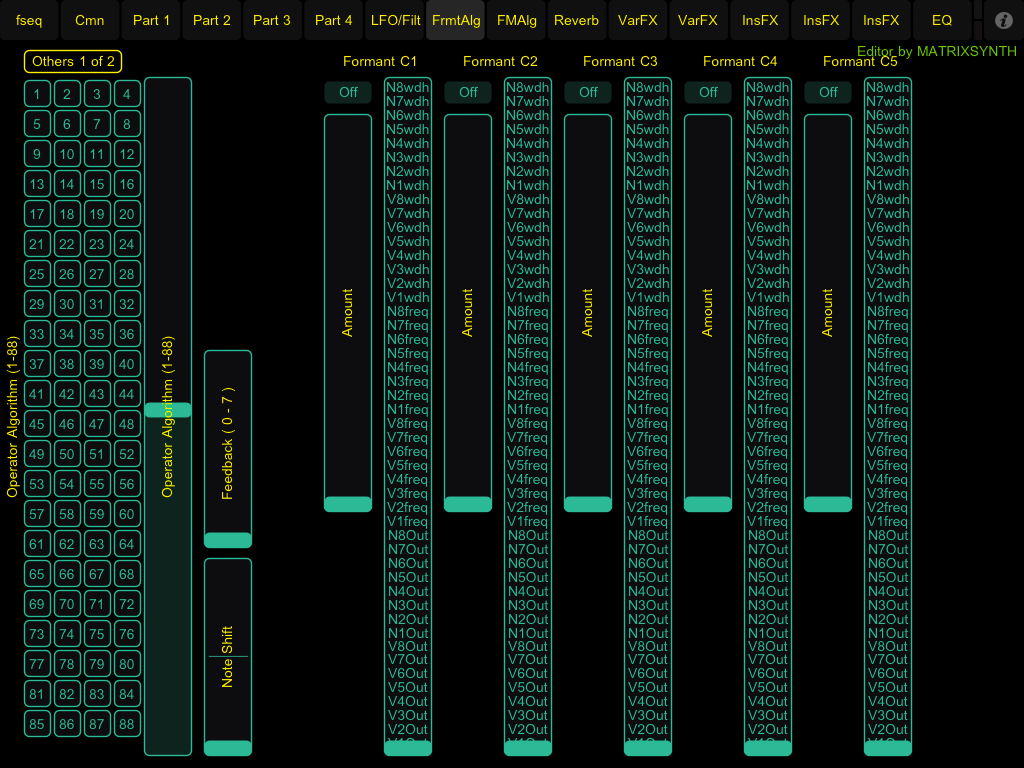Select algorithm number 27
Screen dimensions: 1024x768
[x=97, y=275]
